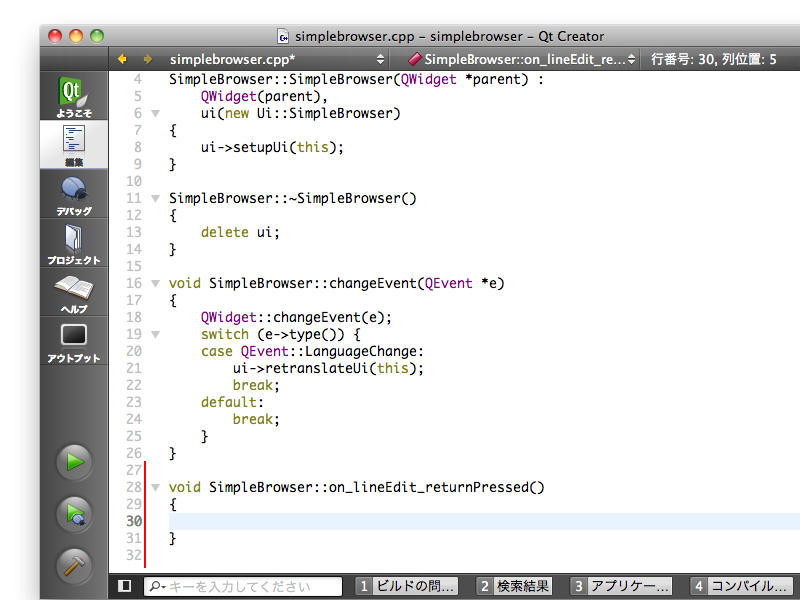
Task: Switch to the 編集 (Edit) mode
Action: (x=74, y=145)
